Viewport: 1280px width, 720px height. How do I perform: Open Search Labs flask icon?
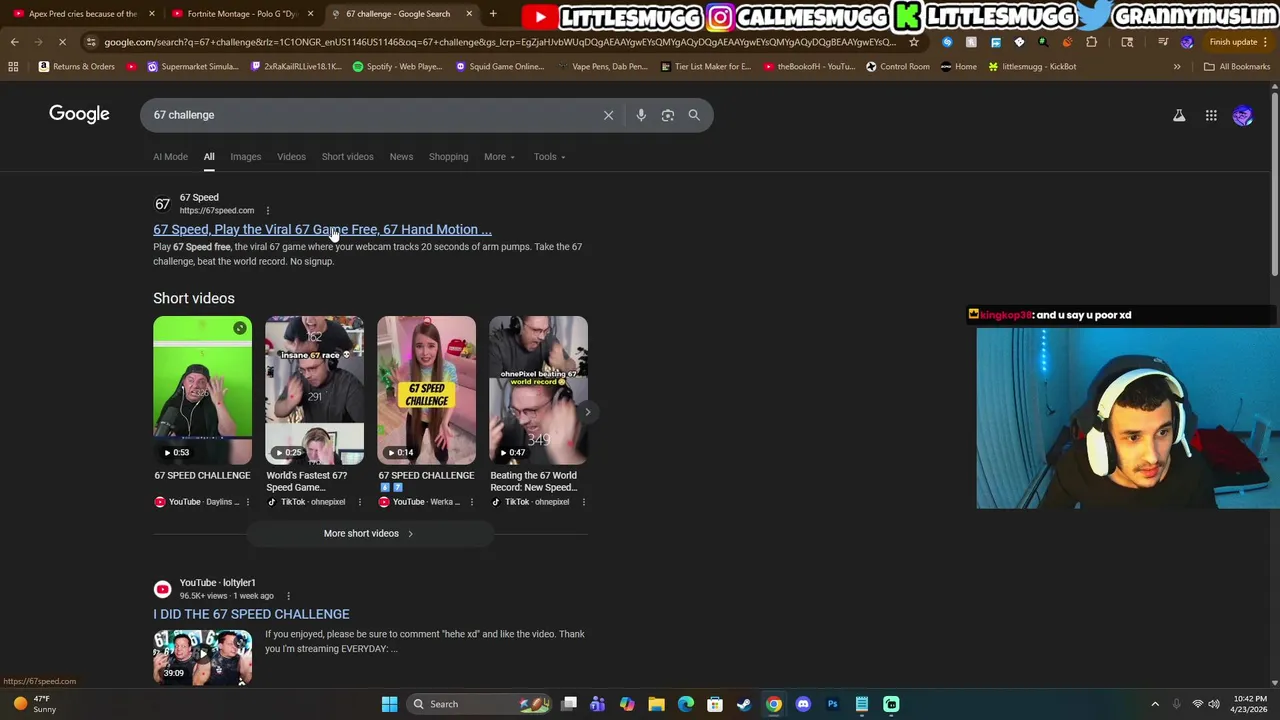point(1179,116)
